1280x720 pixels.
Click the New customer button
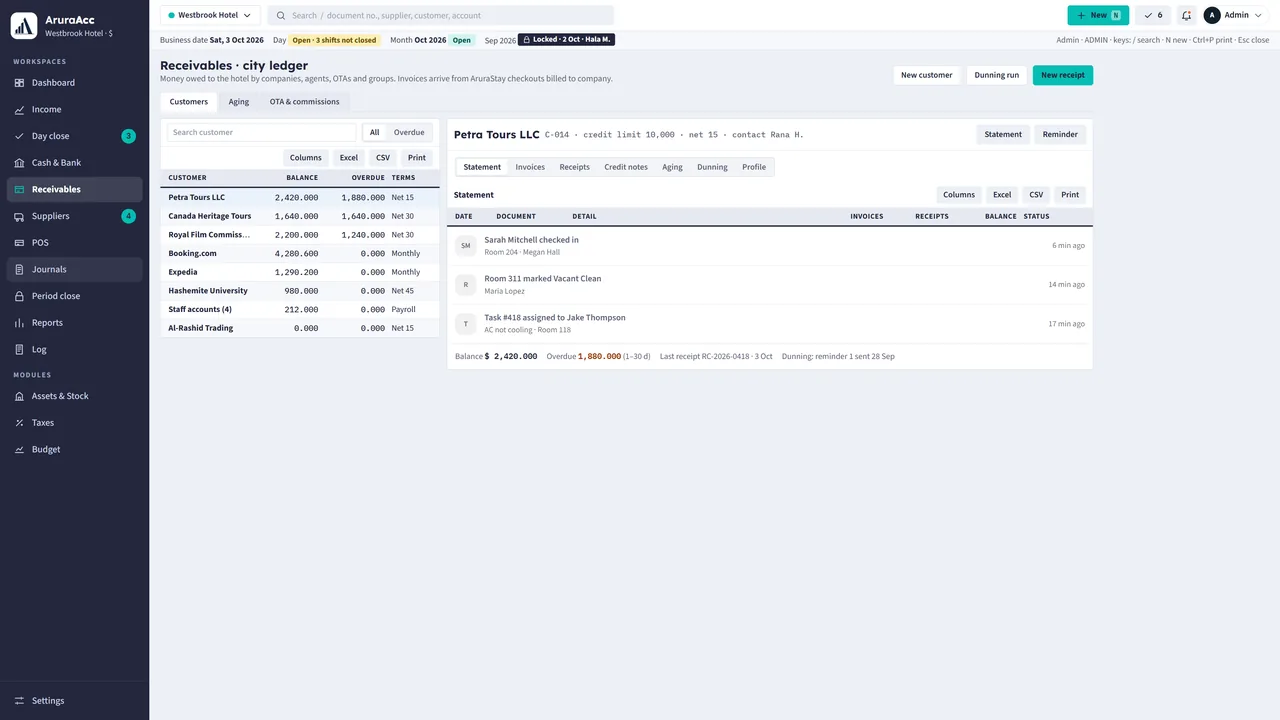[927, 75]
